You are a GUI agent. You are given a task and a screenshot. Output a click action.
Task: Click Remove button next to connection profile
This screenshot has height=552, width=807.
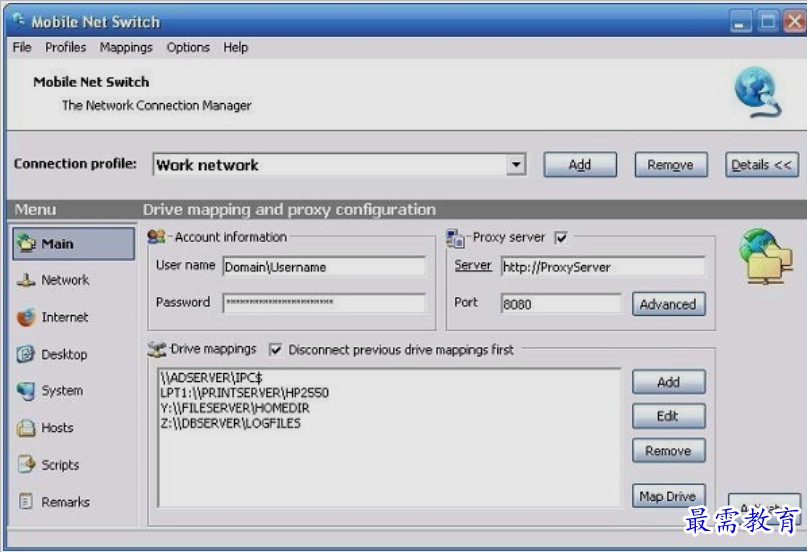point(671,165)
